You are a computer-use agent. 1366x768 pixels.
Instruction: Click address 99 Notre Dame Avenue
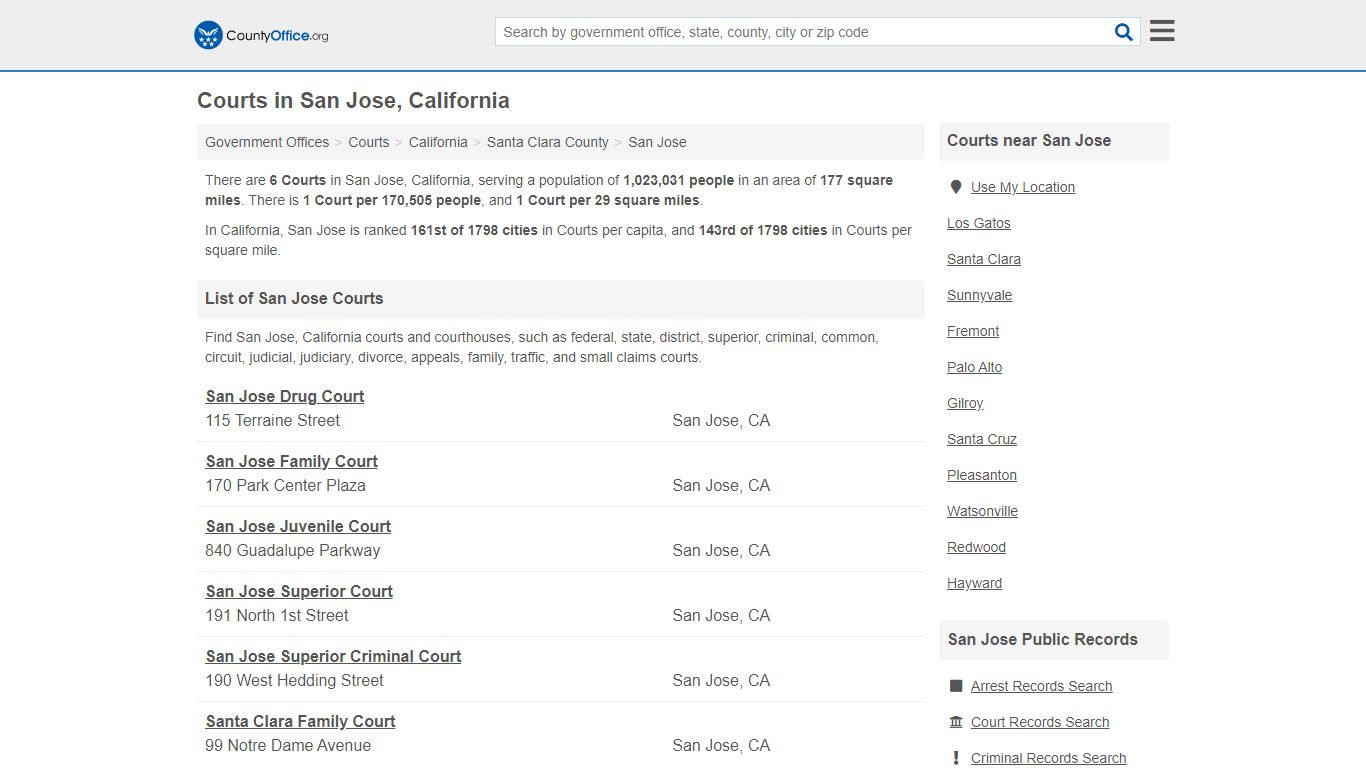point(288,745)
